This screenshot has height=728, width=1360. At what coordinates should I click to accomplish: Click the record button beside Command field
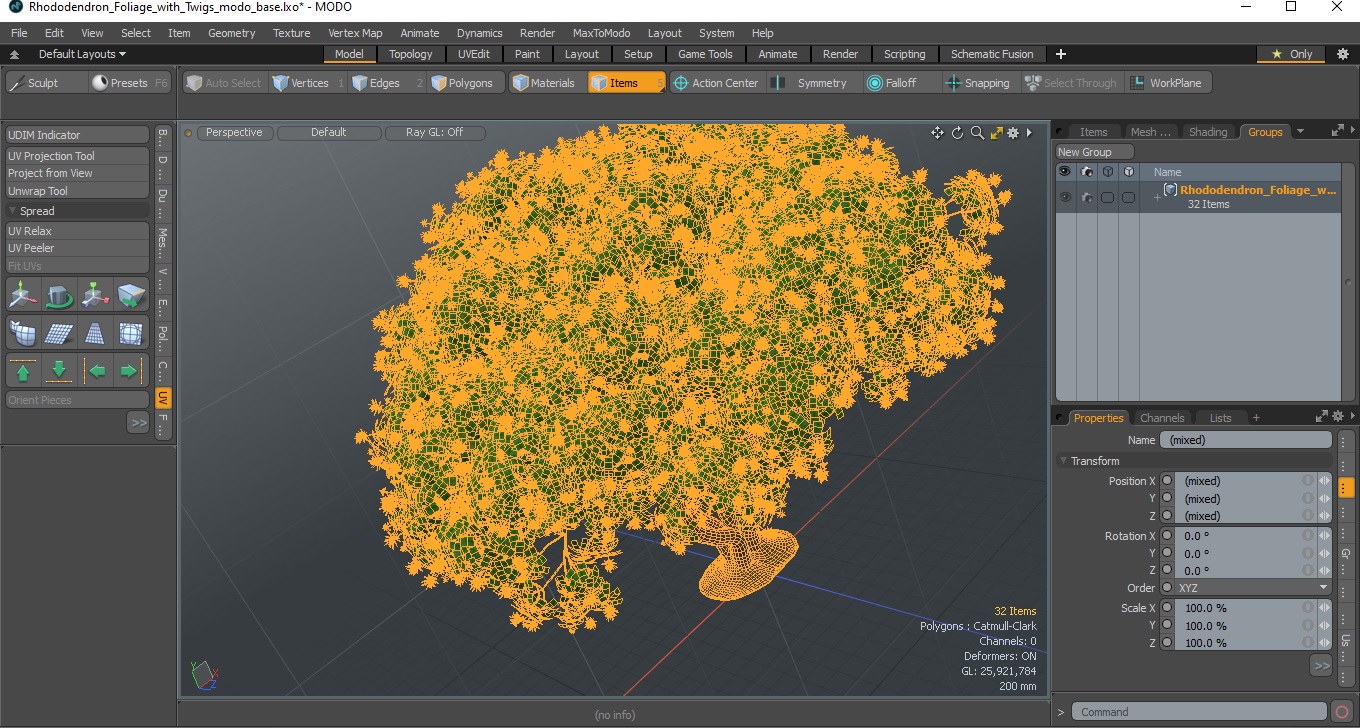1343,712
